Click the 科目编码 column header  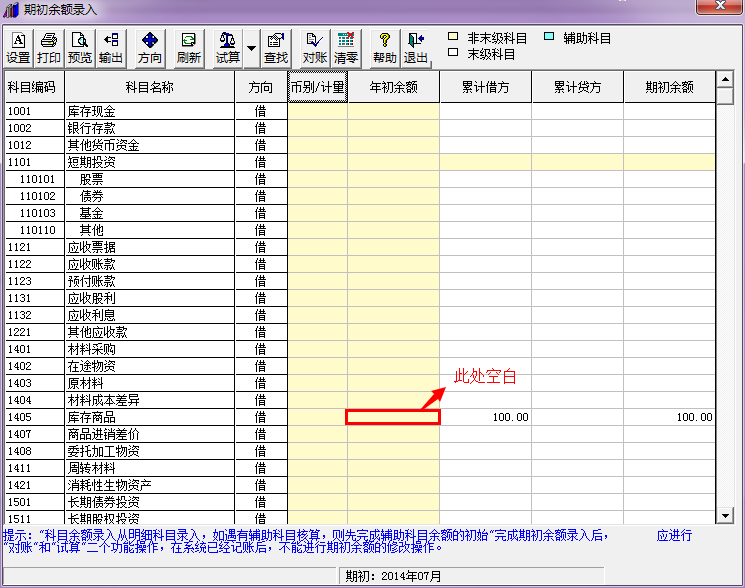[x=34, y=87]
